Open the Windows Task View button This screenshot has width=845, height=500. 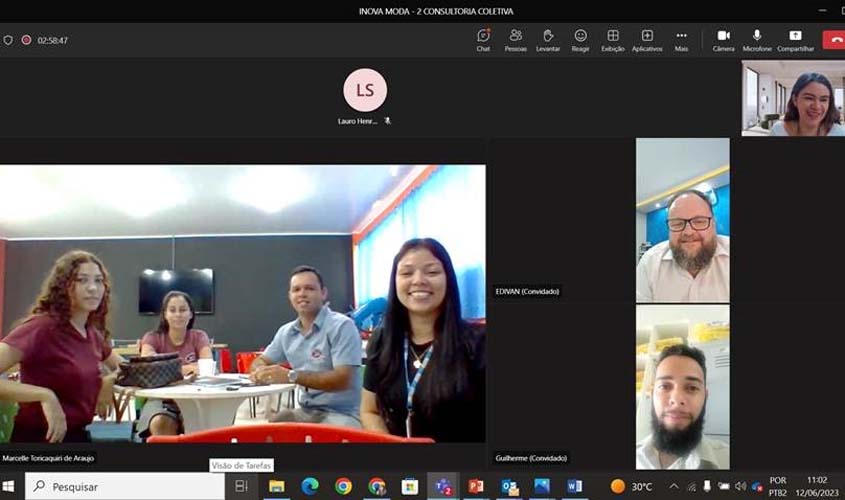click(x=241, y=487)
